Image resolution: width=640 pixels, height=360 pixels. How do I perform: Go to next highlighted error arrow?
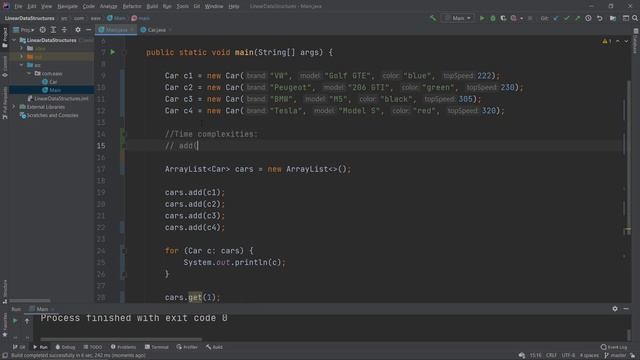[x=626, y=41]
